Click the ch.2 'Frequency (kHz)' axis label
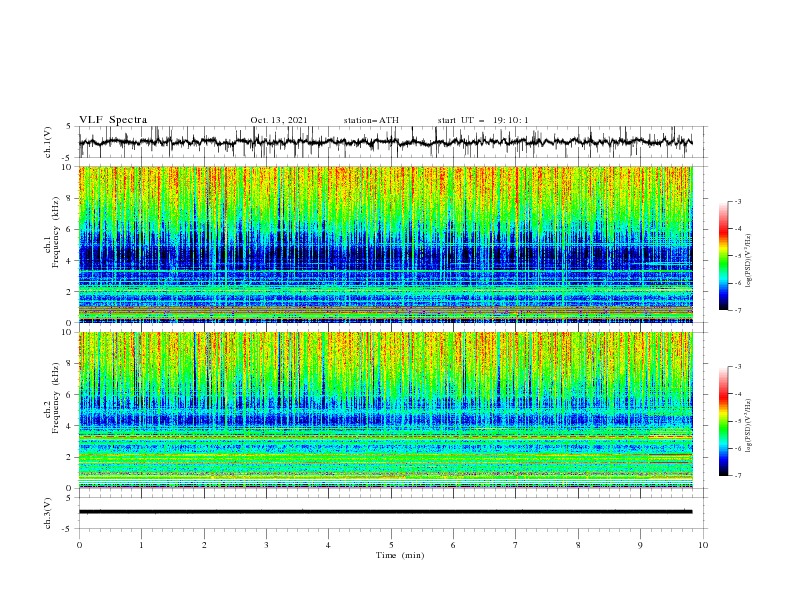792x612 pixels. pyautogui.click(x=55, y=397)
